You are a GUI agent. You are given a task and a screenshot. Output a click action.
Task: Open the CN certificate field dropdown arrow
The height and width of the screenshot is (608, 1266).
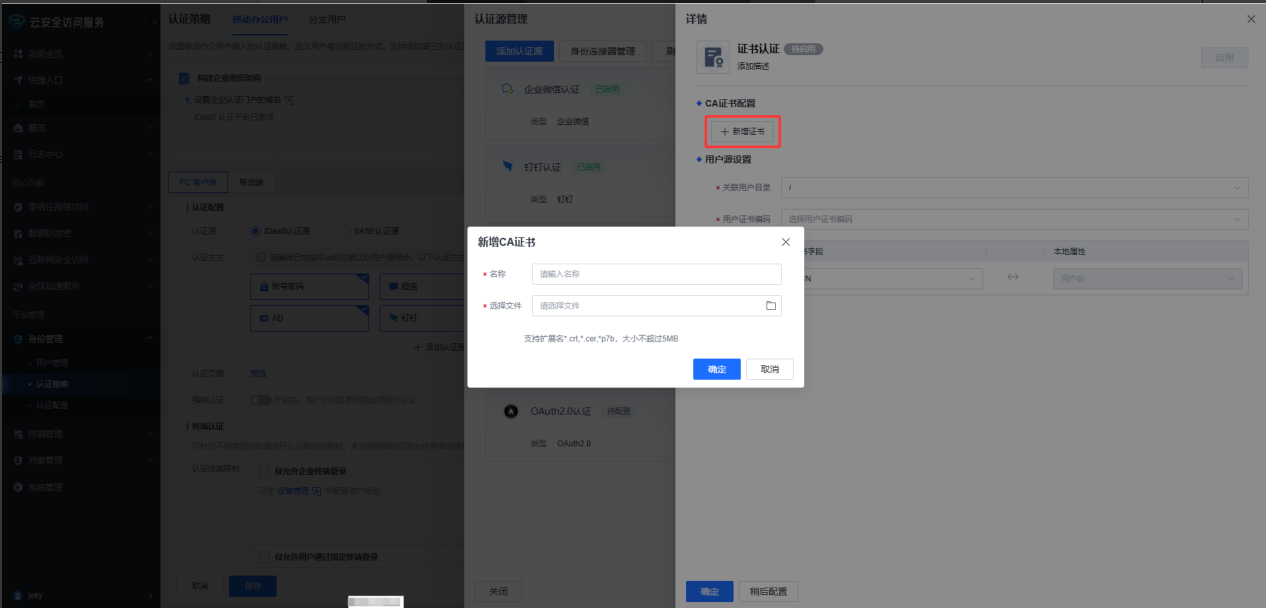point(971,279)
